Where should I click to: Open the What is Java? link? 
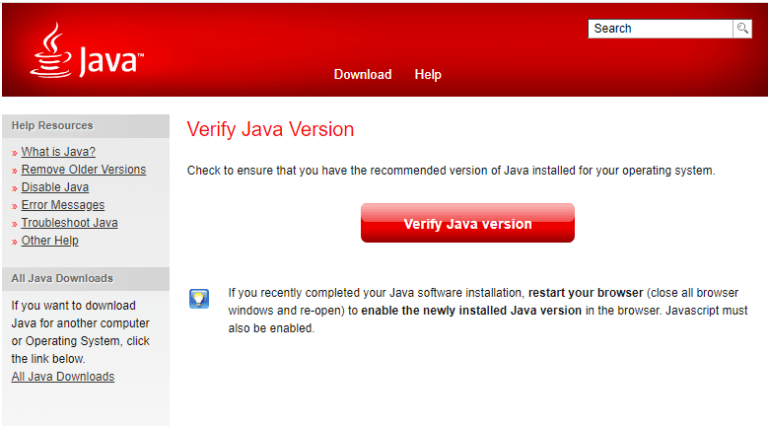click(58, 152)
